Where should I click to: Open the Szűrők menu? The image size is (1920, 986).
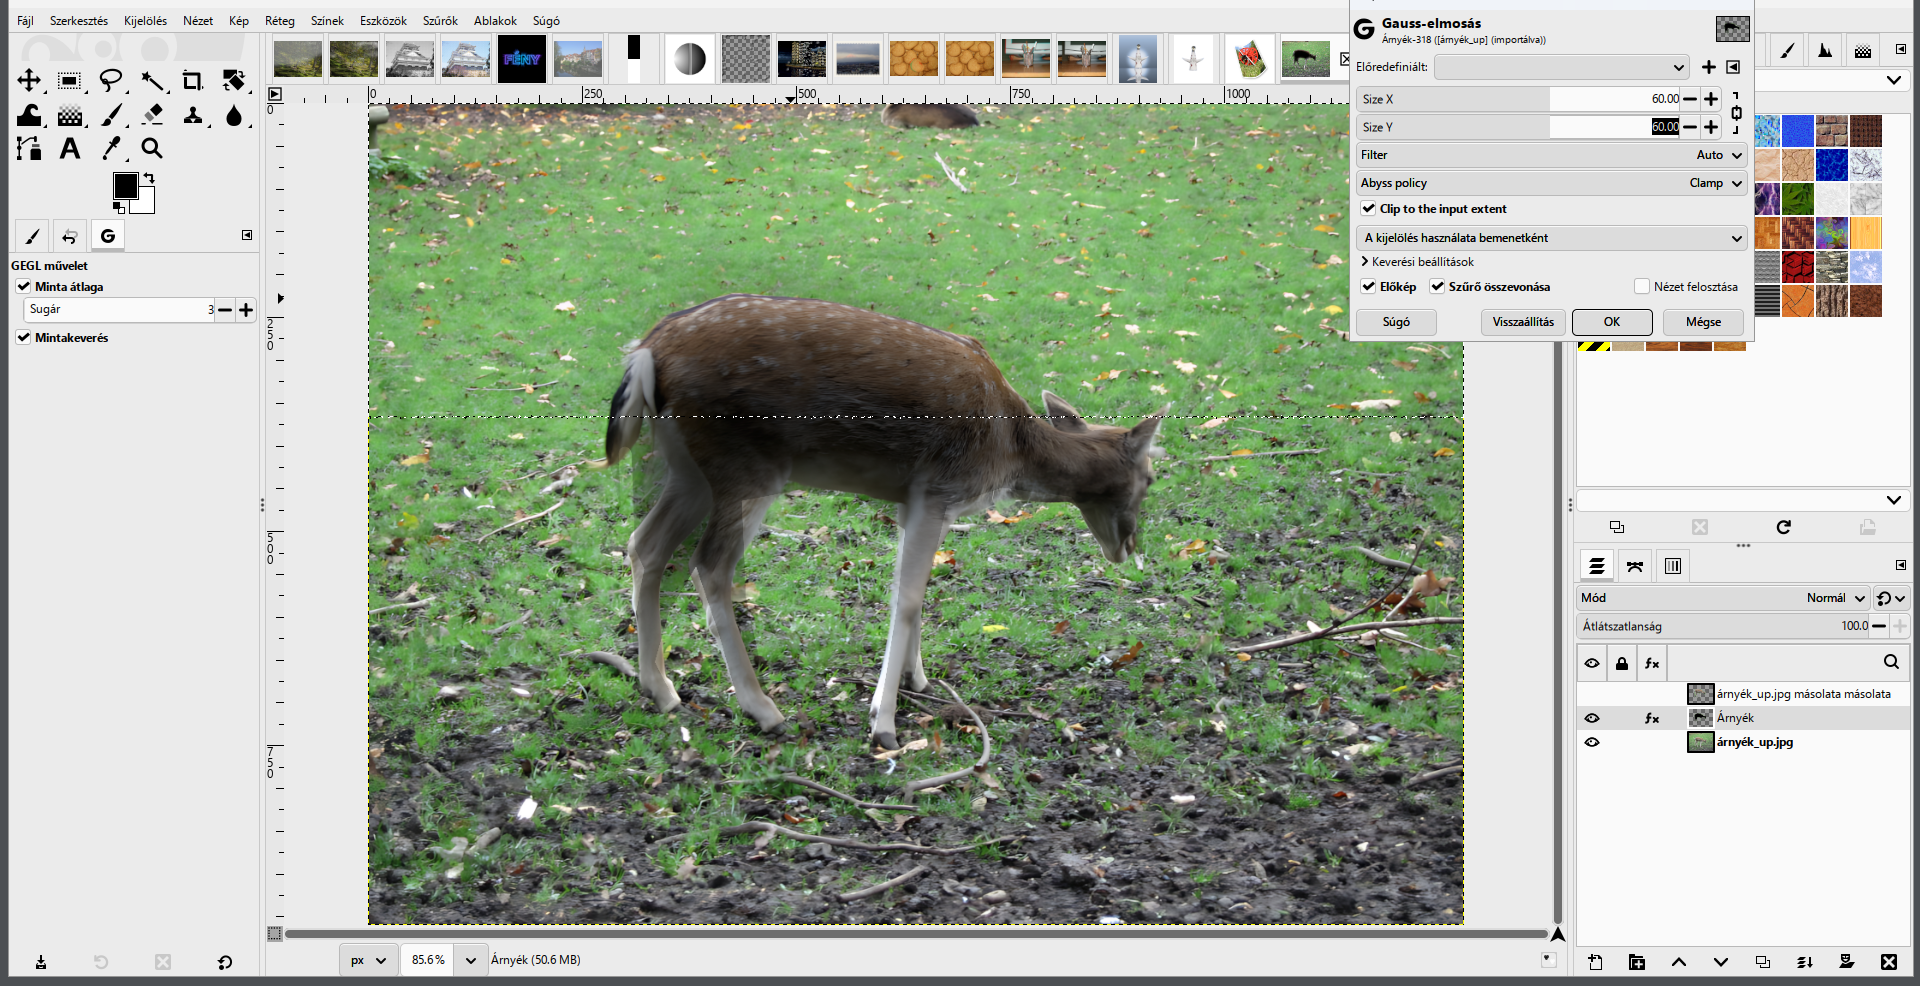tap(440, 21)
